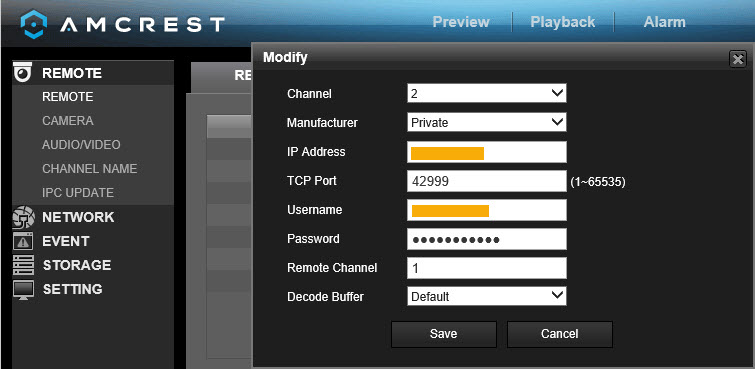755x369 pixels.
Task: Expand the SETTING section
Action: 73,289
